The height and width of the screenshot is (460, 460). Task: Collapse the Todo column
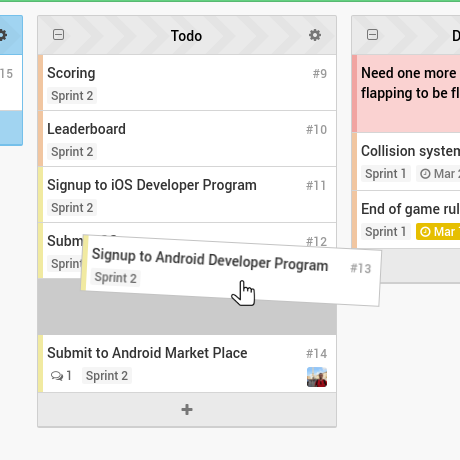[x=58, y=35]
